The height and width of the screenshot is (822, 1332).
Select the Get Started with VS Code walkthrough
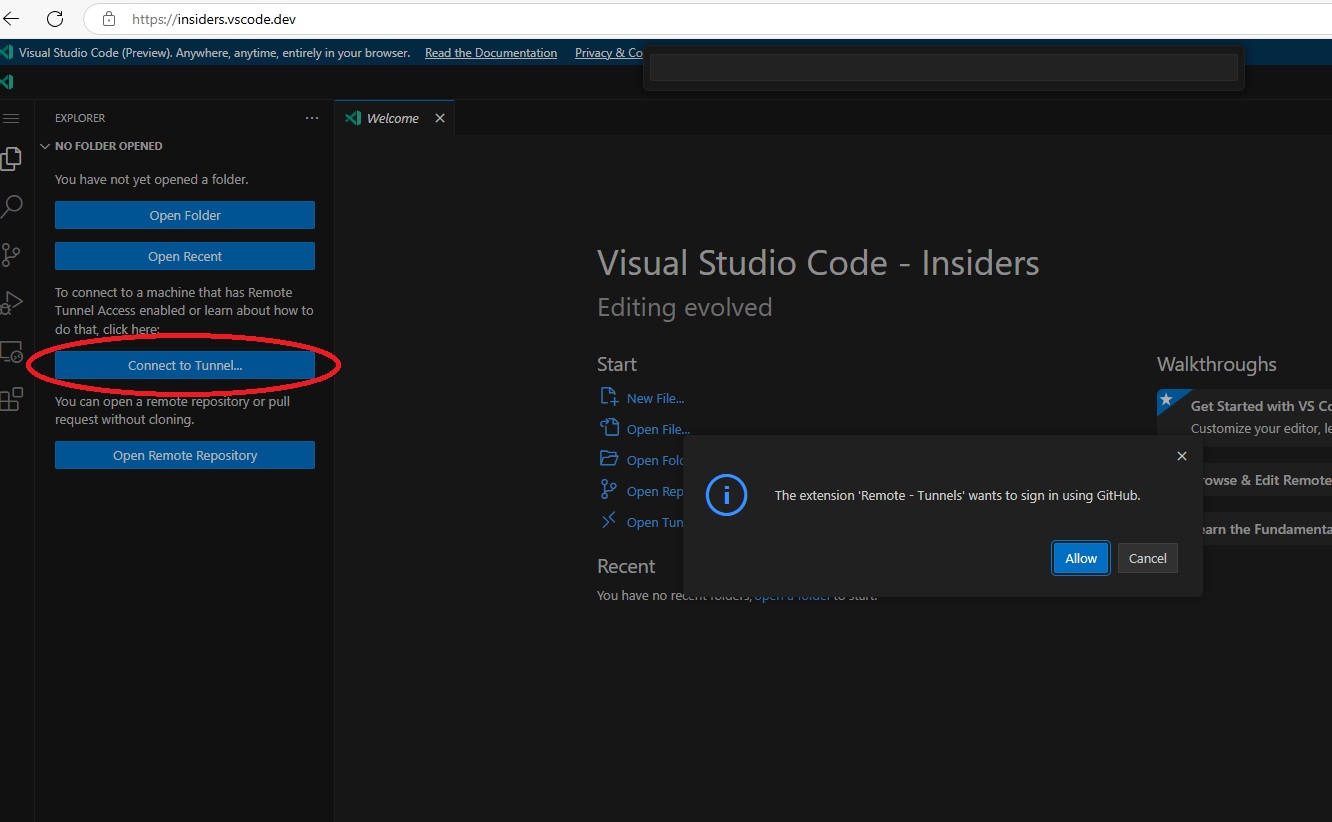pyautogui.click(x=1257, y=406)
